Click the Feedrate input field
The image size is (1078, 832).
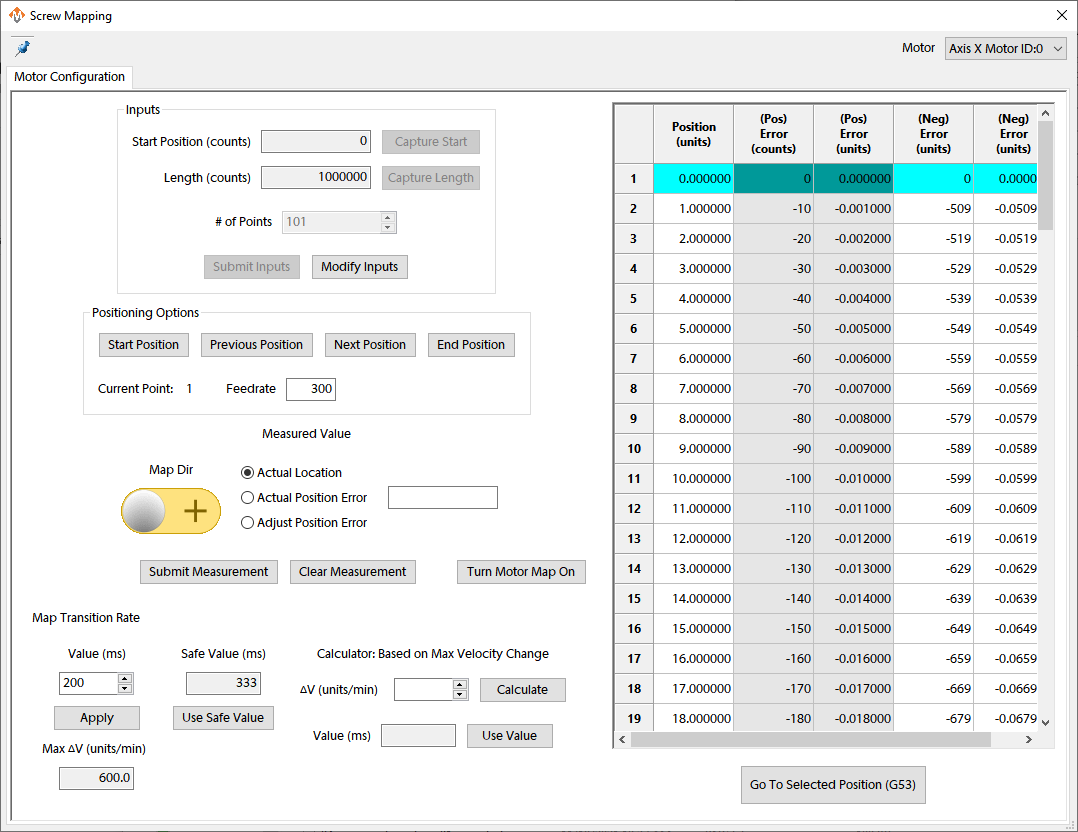point(310,389)
